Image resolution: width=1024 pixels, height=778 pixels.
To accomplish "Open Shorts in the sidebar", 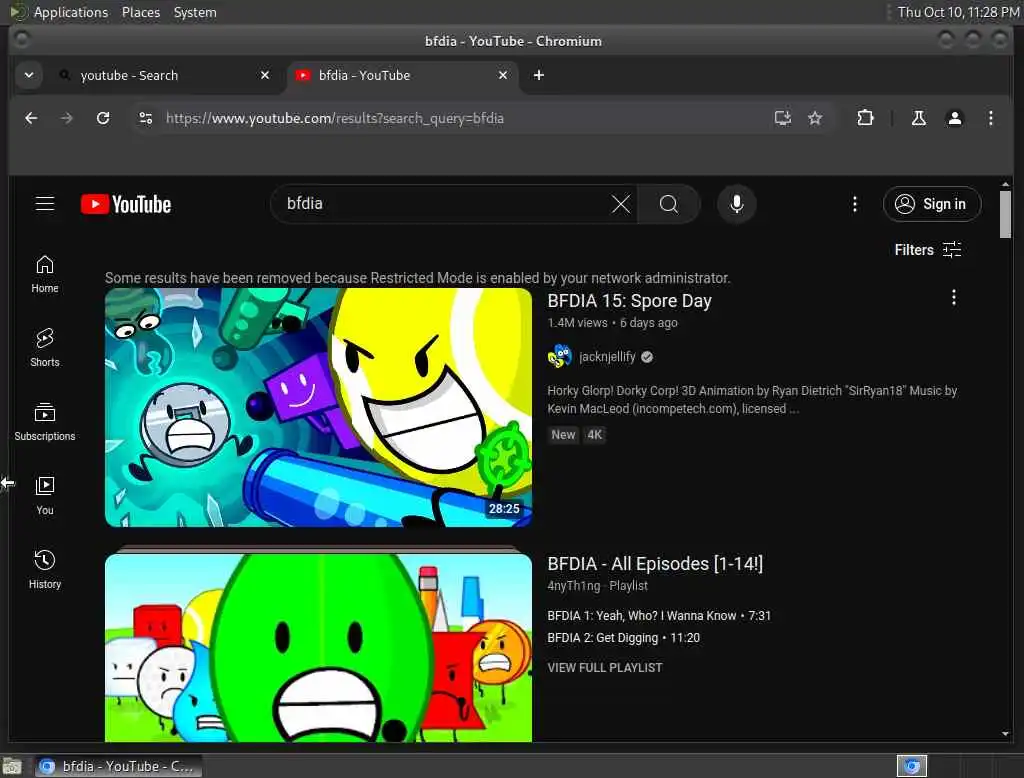I will [x=44, y=348].
